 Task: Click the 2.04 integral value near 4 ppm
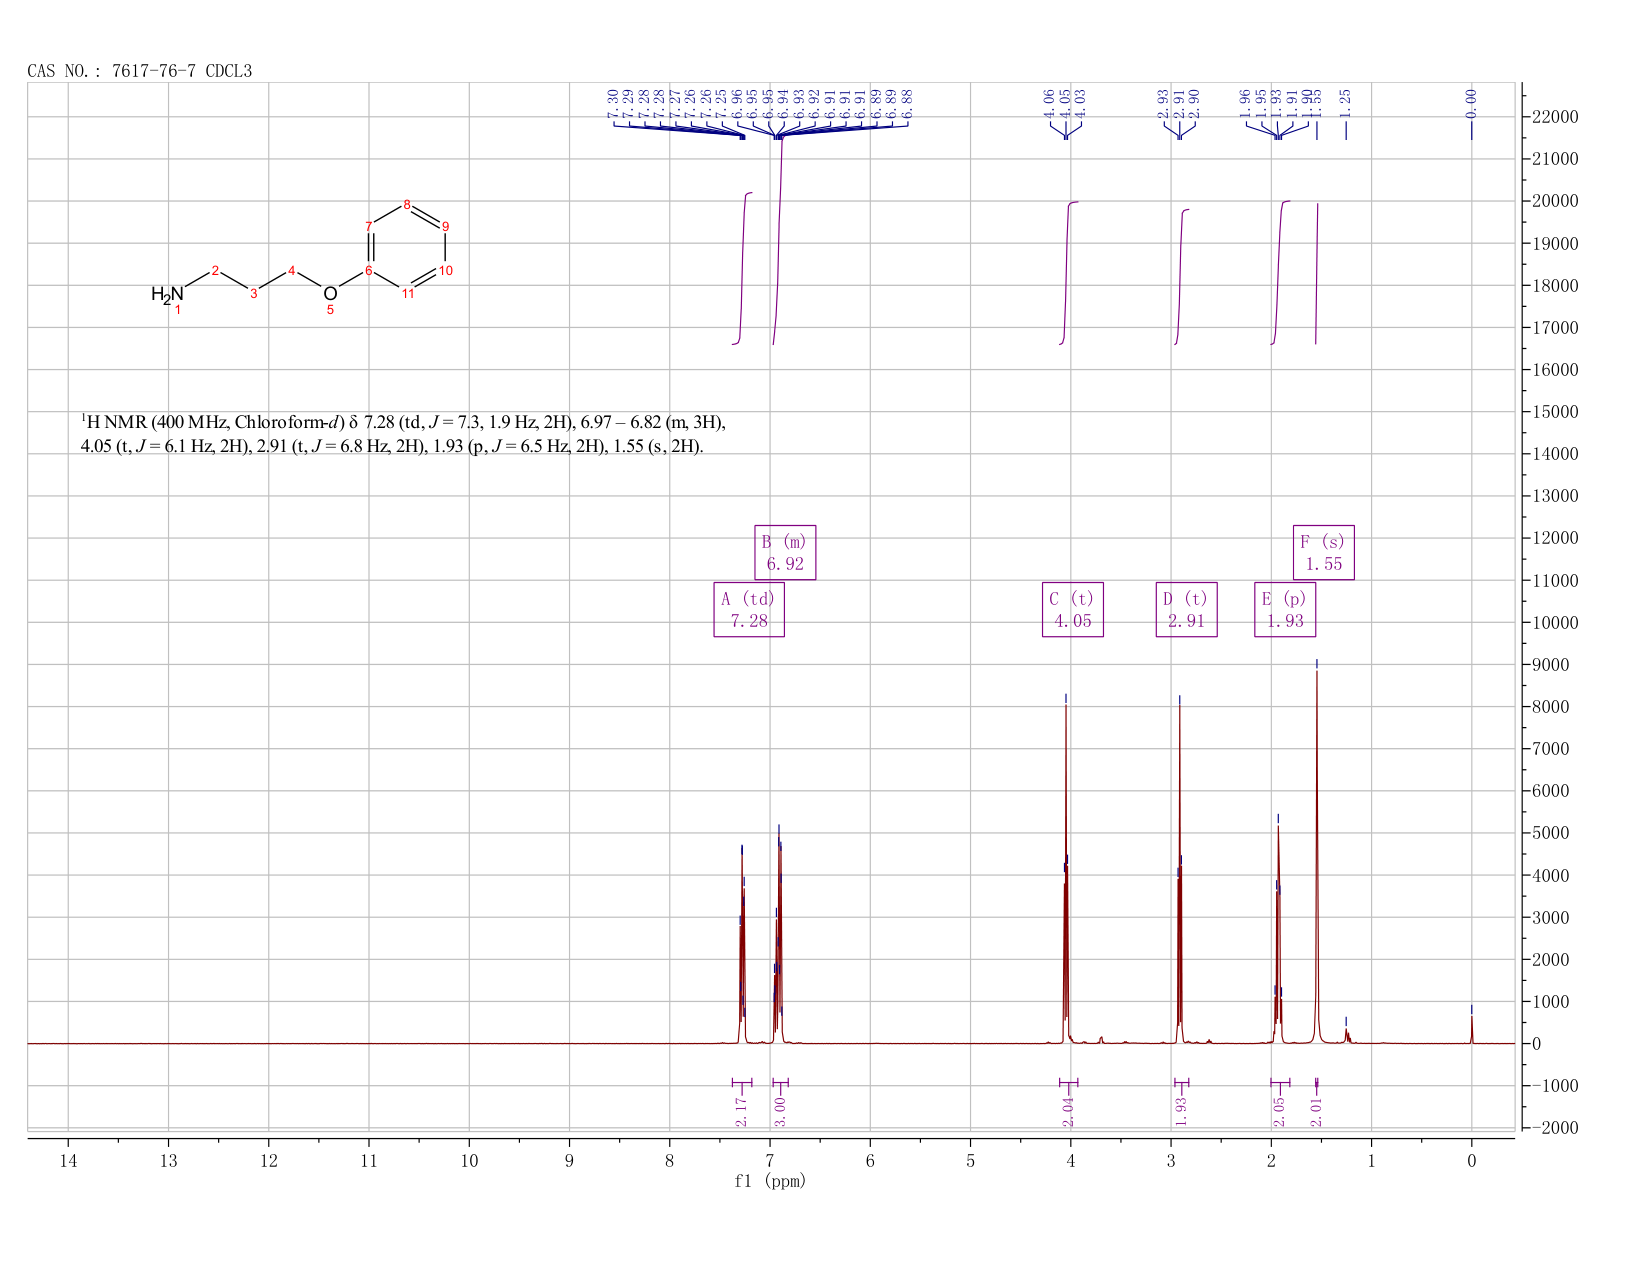coord(1068,1111)
